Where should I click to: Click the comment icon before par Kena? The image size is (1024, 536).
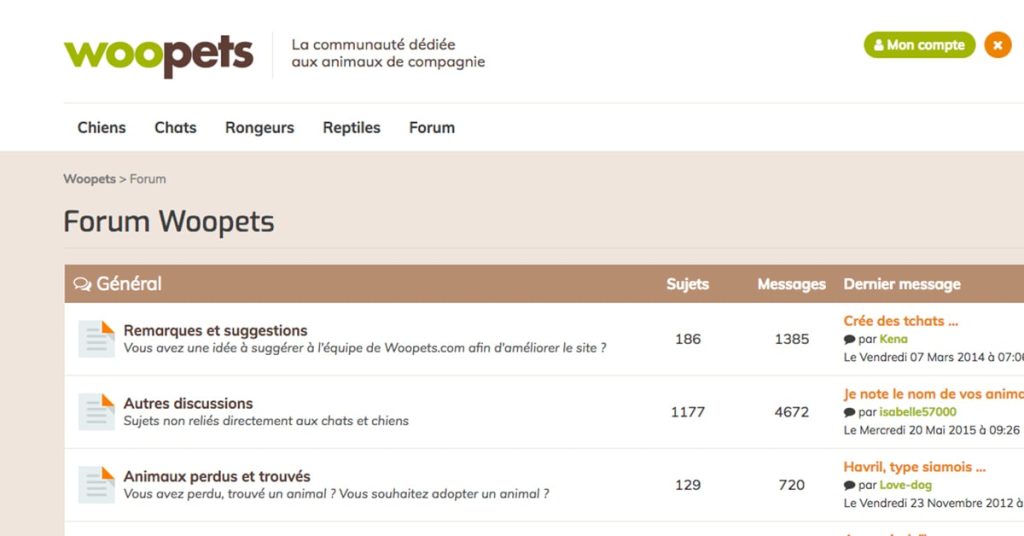[849, 339]
